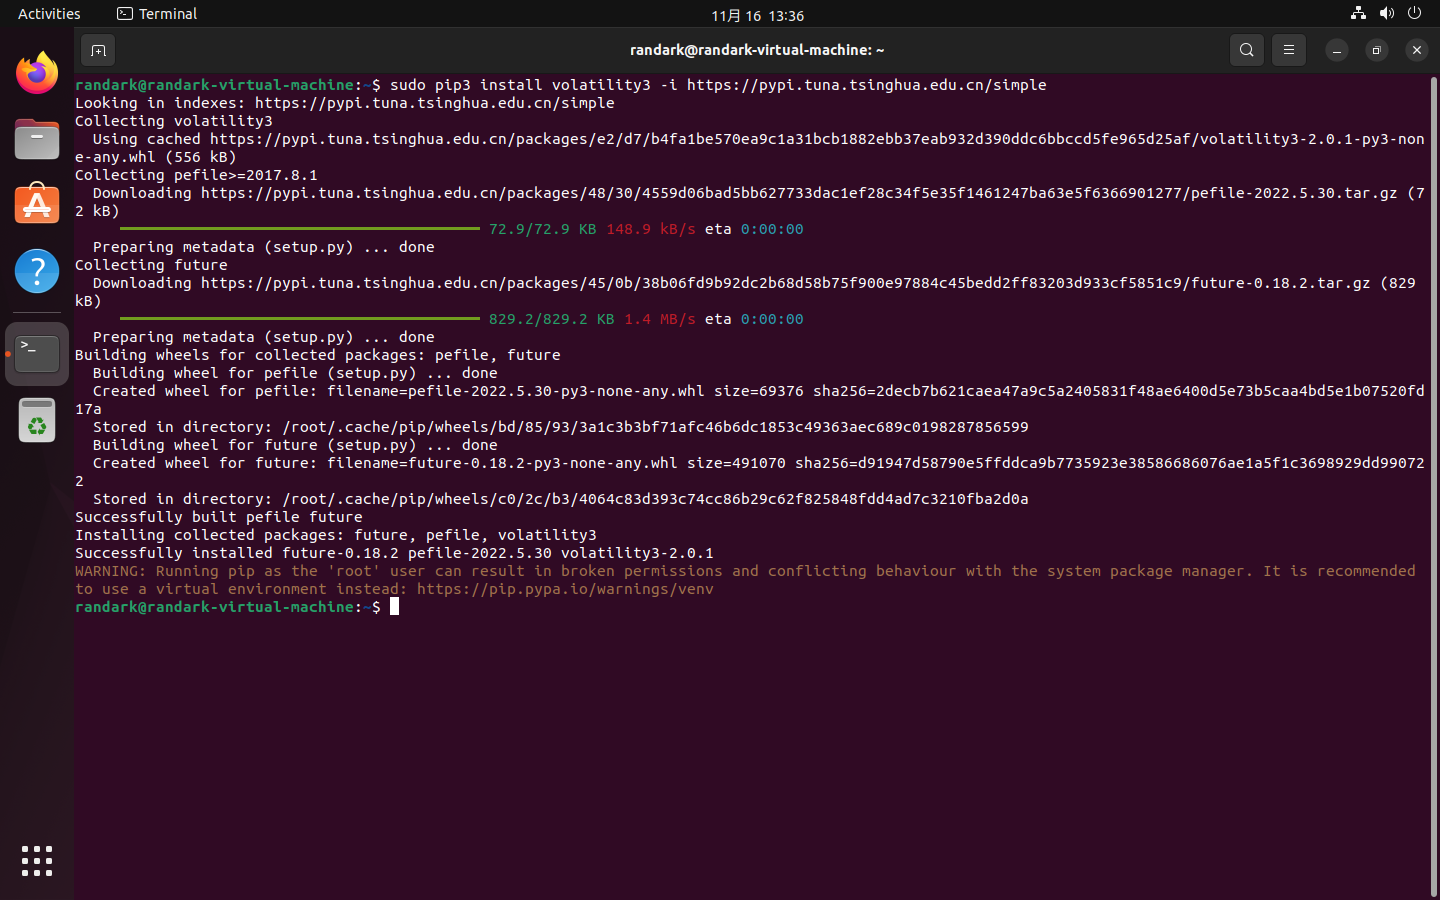Click the WARNING root user message
1440x900 pixels.
[x=745, y=580]
